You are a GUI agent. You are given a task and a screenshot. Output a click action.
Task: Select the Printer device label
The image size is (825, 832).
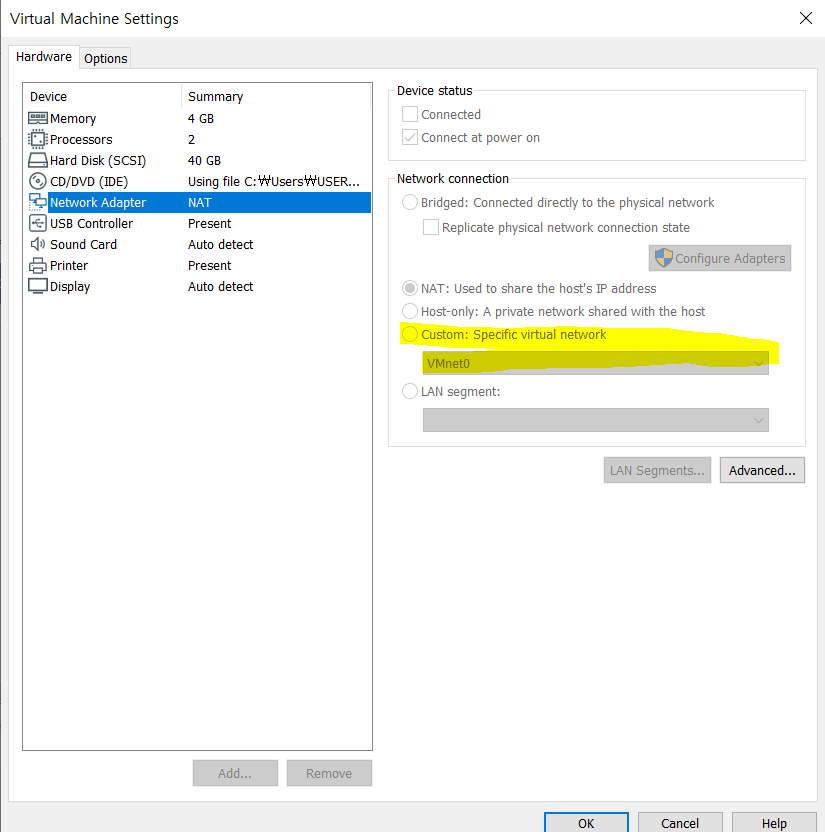pyautogui.click(x=69, y=265)
